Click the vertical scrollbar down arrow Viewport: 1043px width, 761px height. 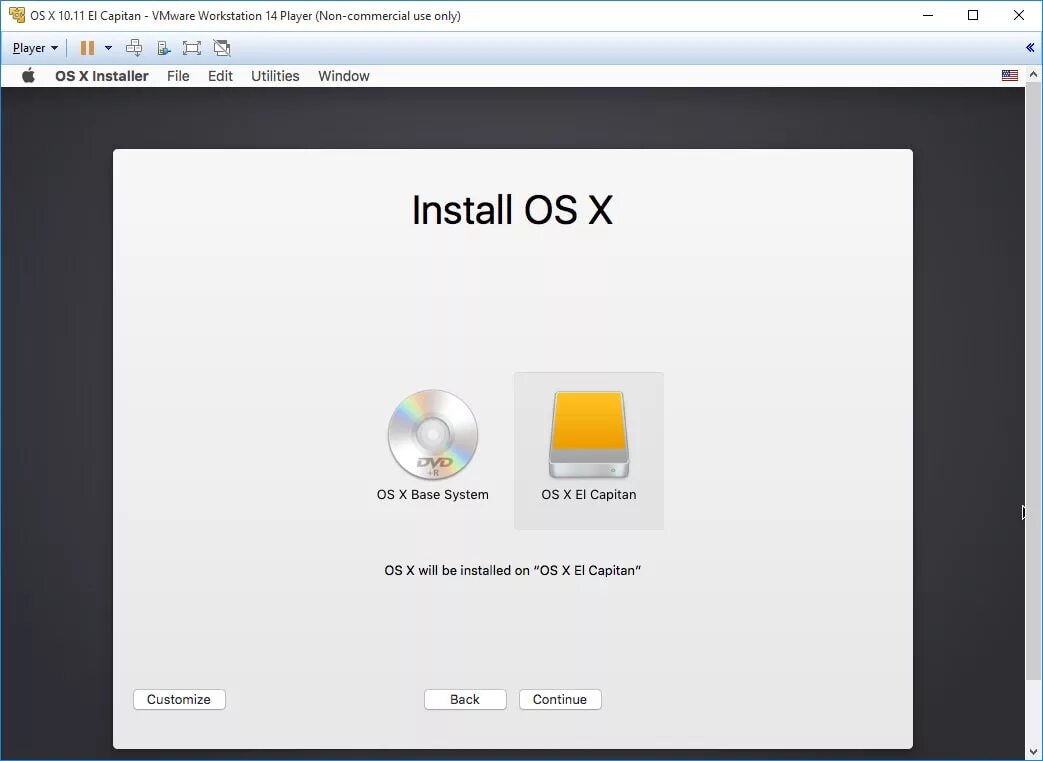(1033, 752)
